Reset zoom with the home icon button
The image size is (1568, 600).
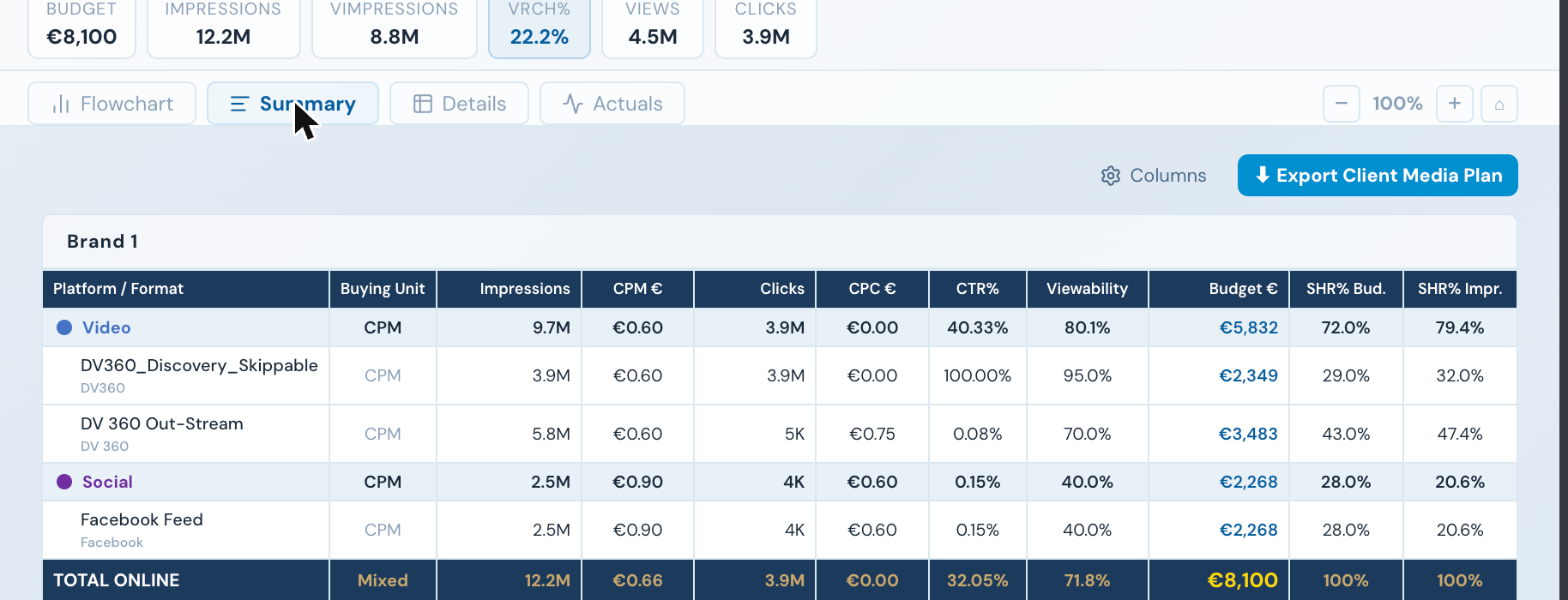click(x=1499, y=104)
